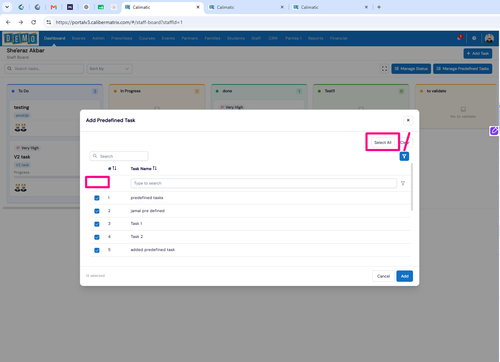Open the Financial menu
This screenshot has width=500, height=362.
339,38
